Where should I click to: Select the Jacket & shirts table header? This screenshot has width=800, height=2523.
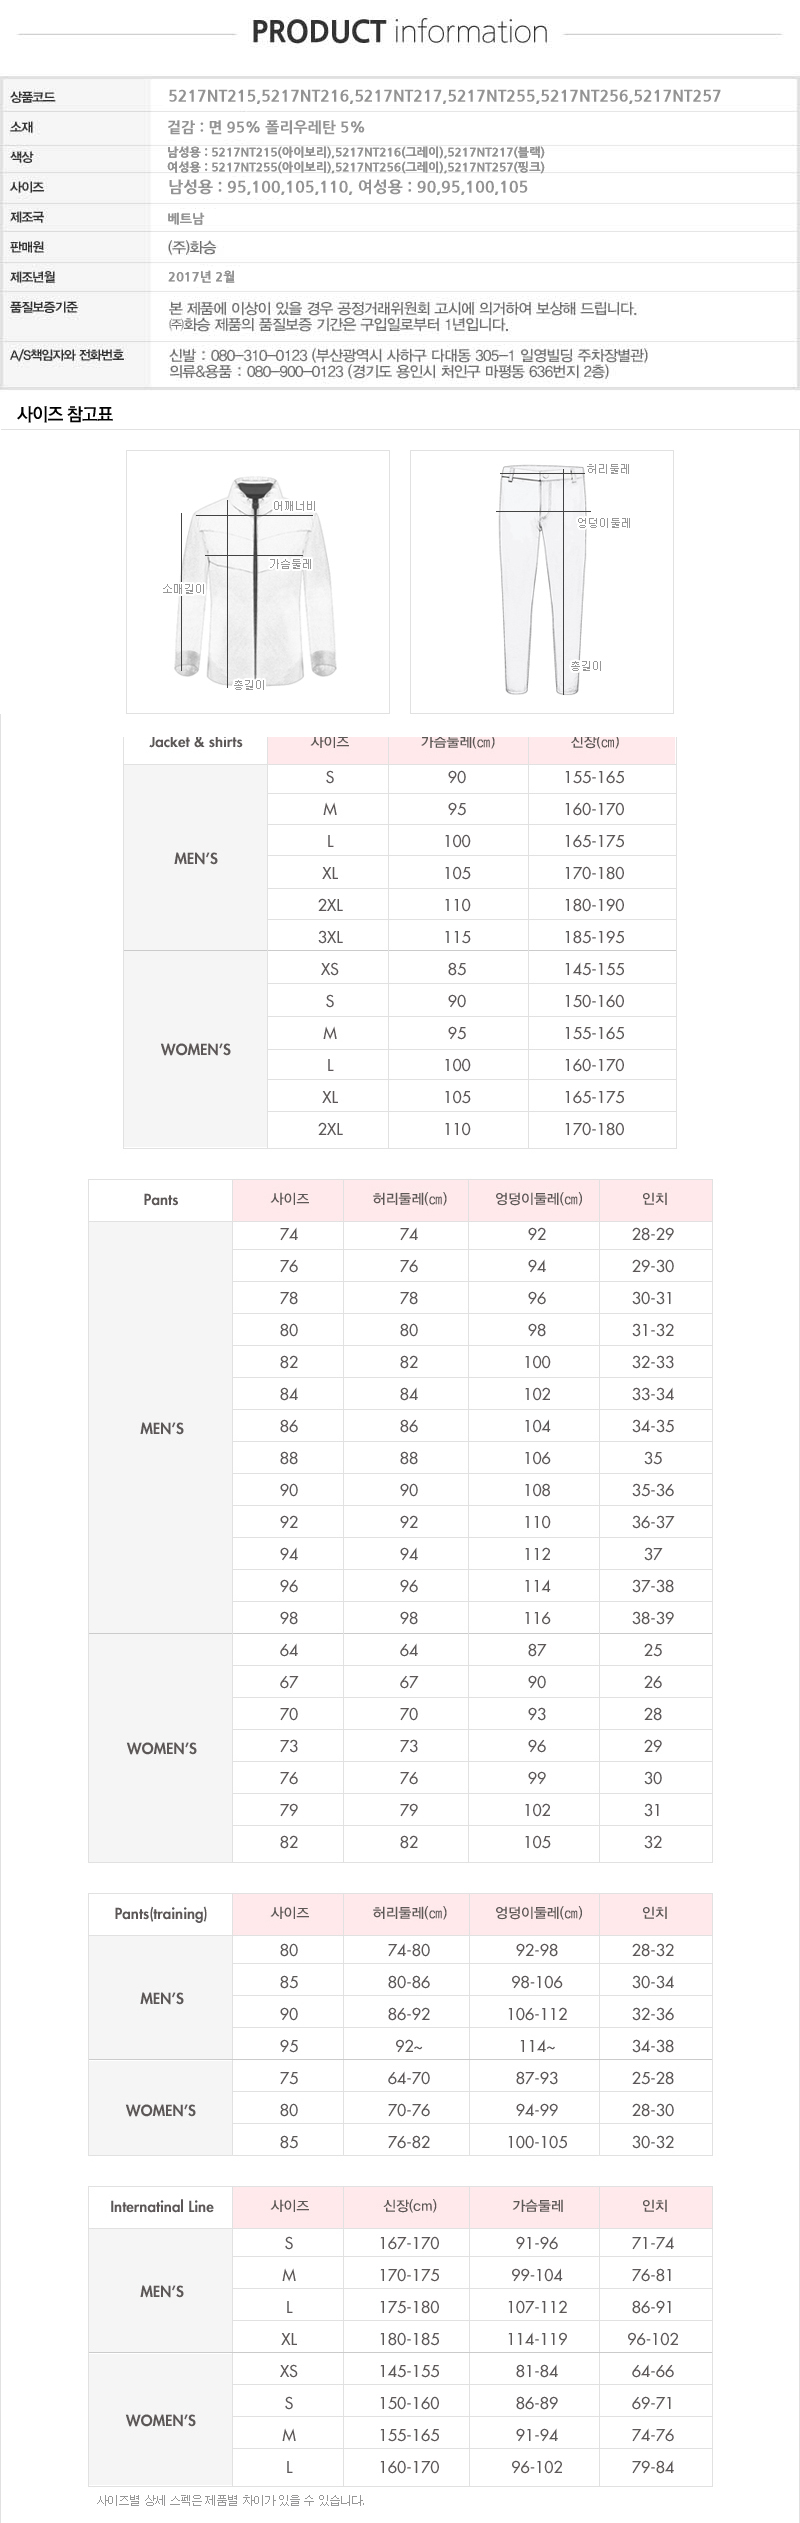tap(196, 742)
